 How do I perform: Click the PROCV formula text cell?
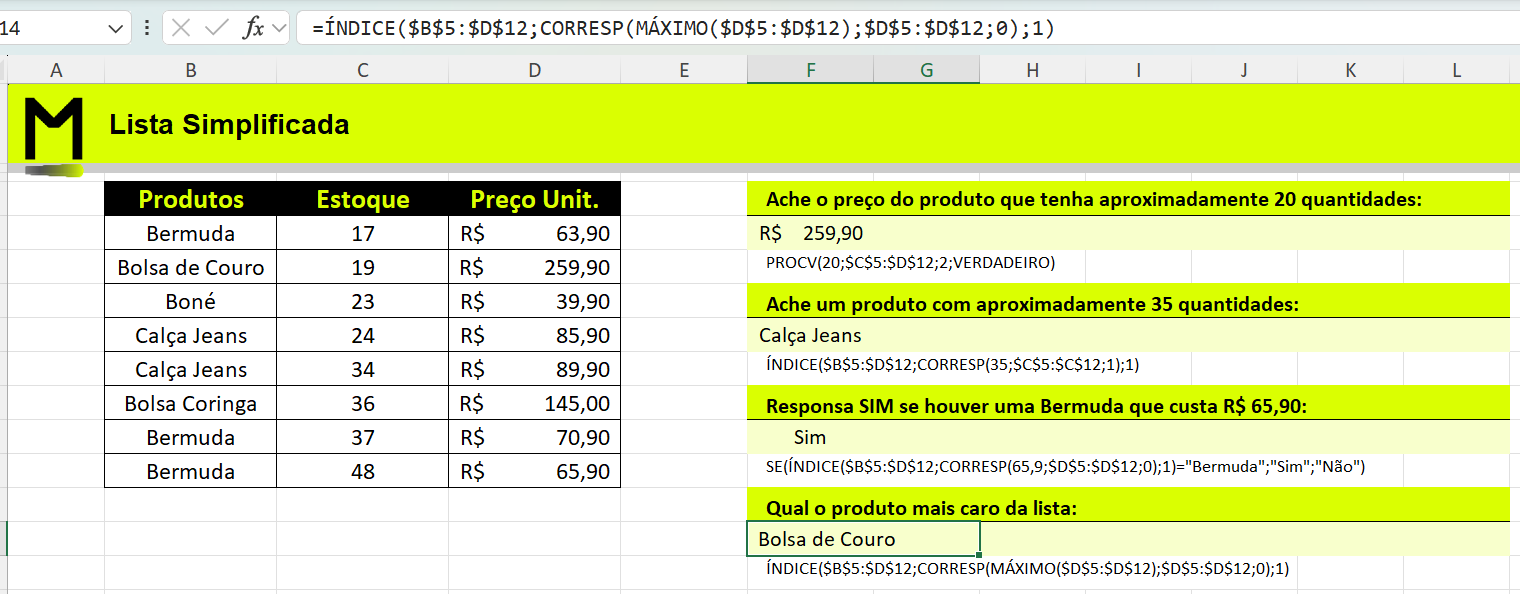click(x=911, y=263)
